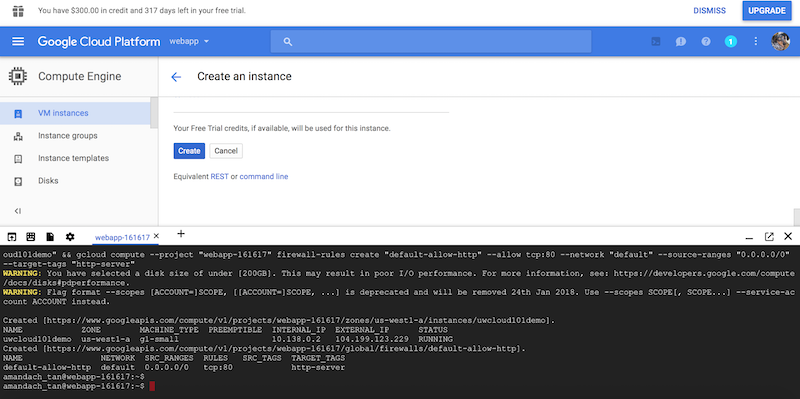Click the Compute Engine chip icon
The width and height of the screenshot is (800, 399).
click(18, 77)
